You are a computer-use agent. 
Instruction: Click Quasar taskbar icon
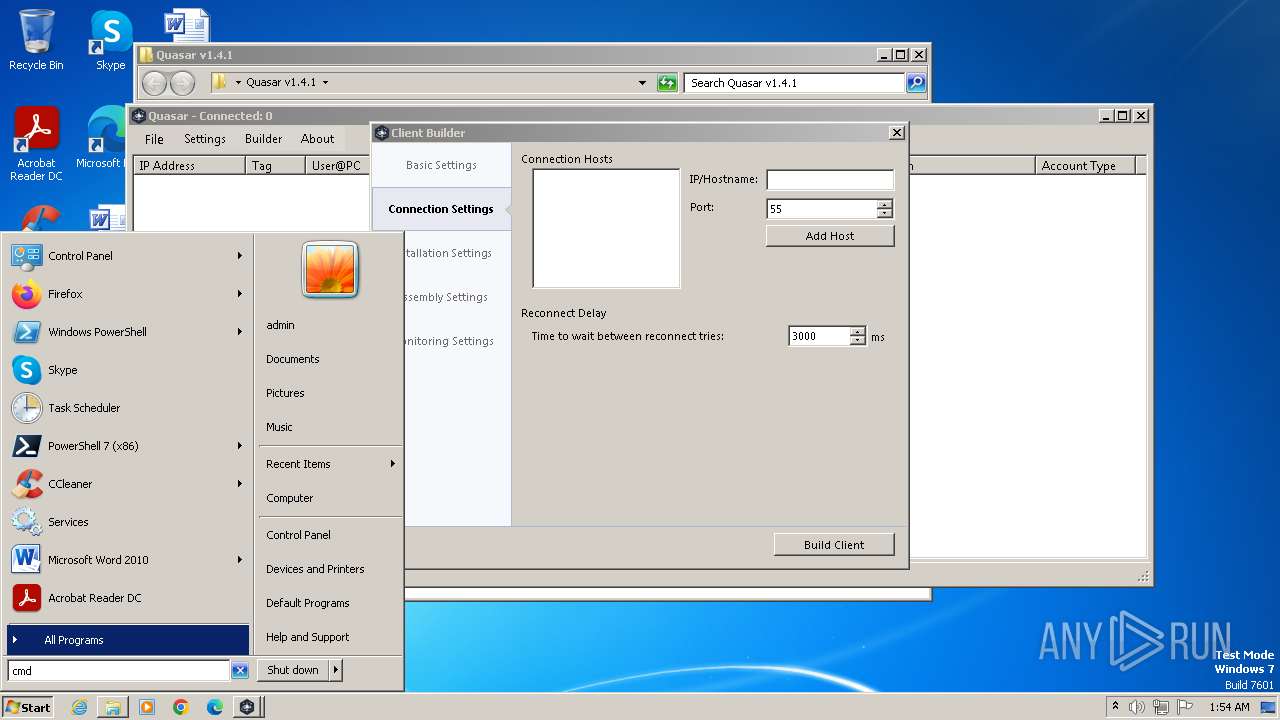247,707
